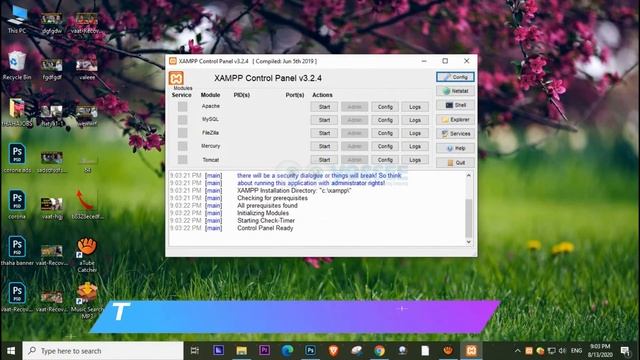This screenshot has width=640, height=360.
Task: Select the Music Search MP3 desktop shortcut
Action: click(87, 301)
